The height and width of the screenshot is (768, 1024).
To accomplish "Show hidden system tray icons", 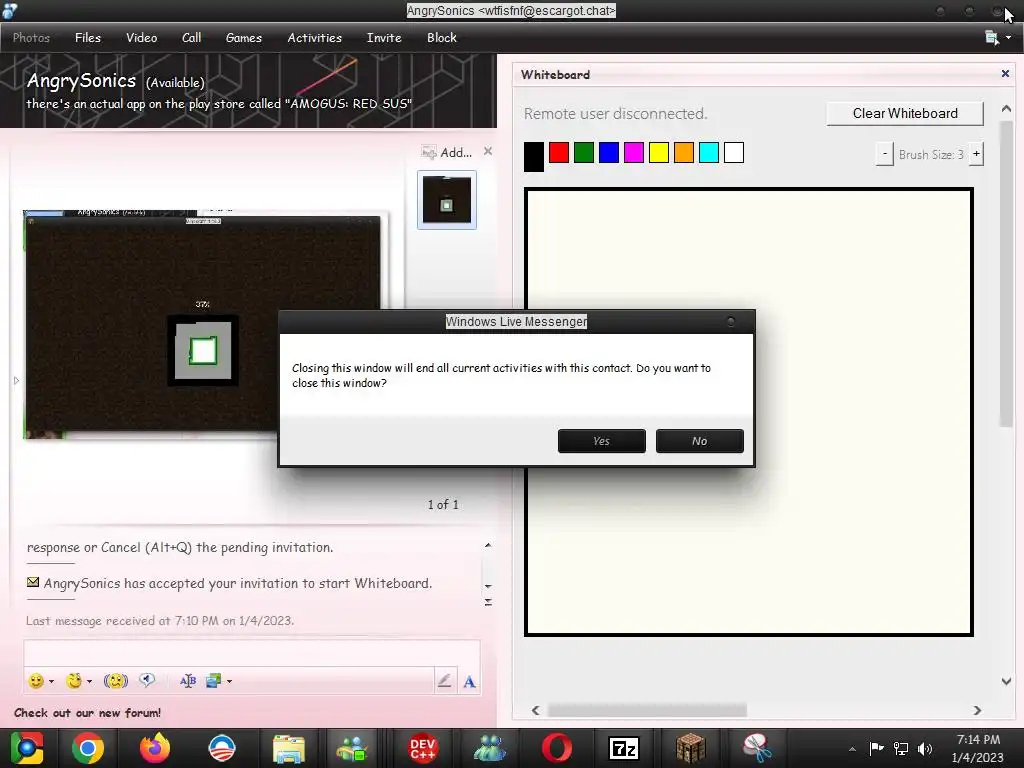I will [852, 749].
